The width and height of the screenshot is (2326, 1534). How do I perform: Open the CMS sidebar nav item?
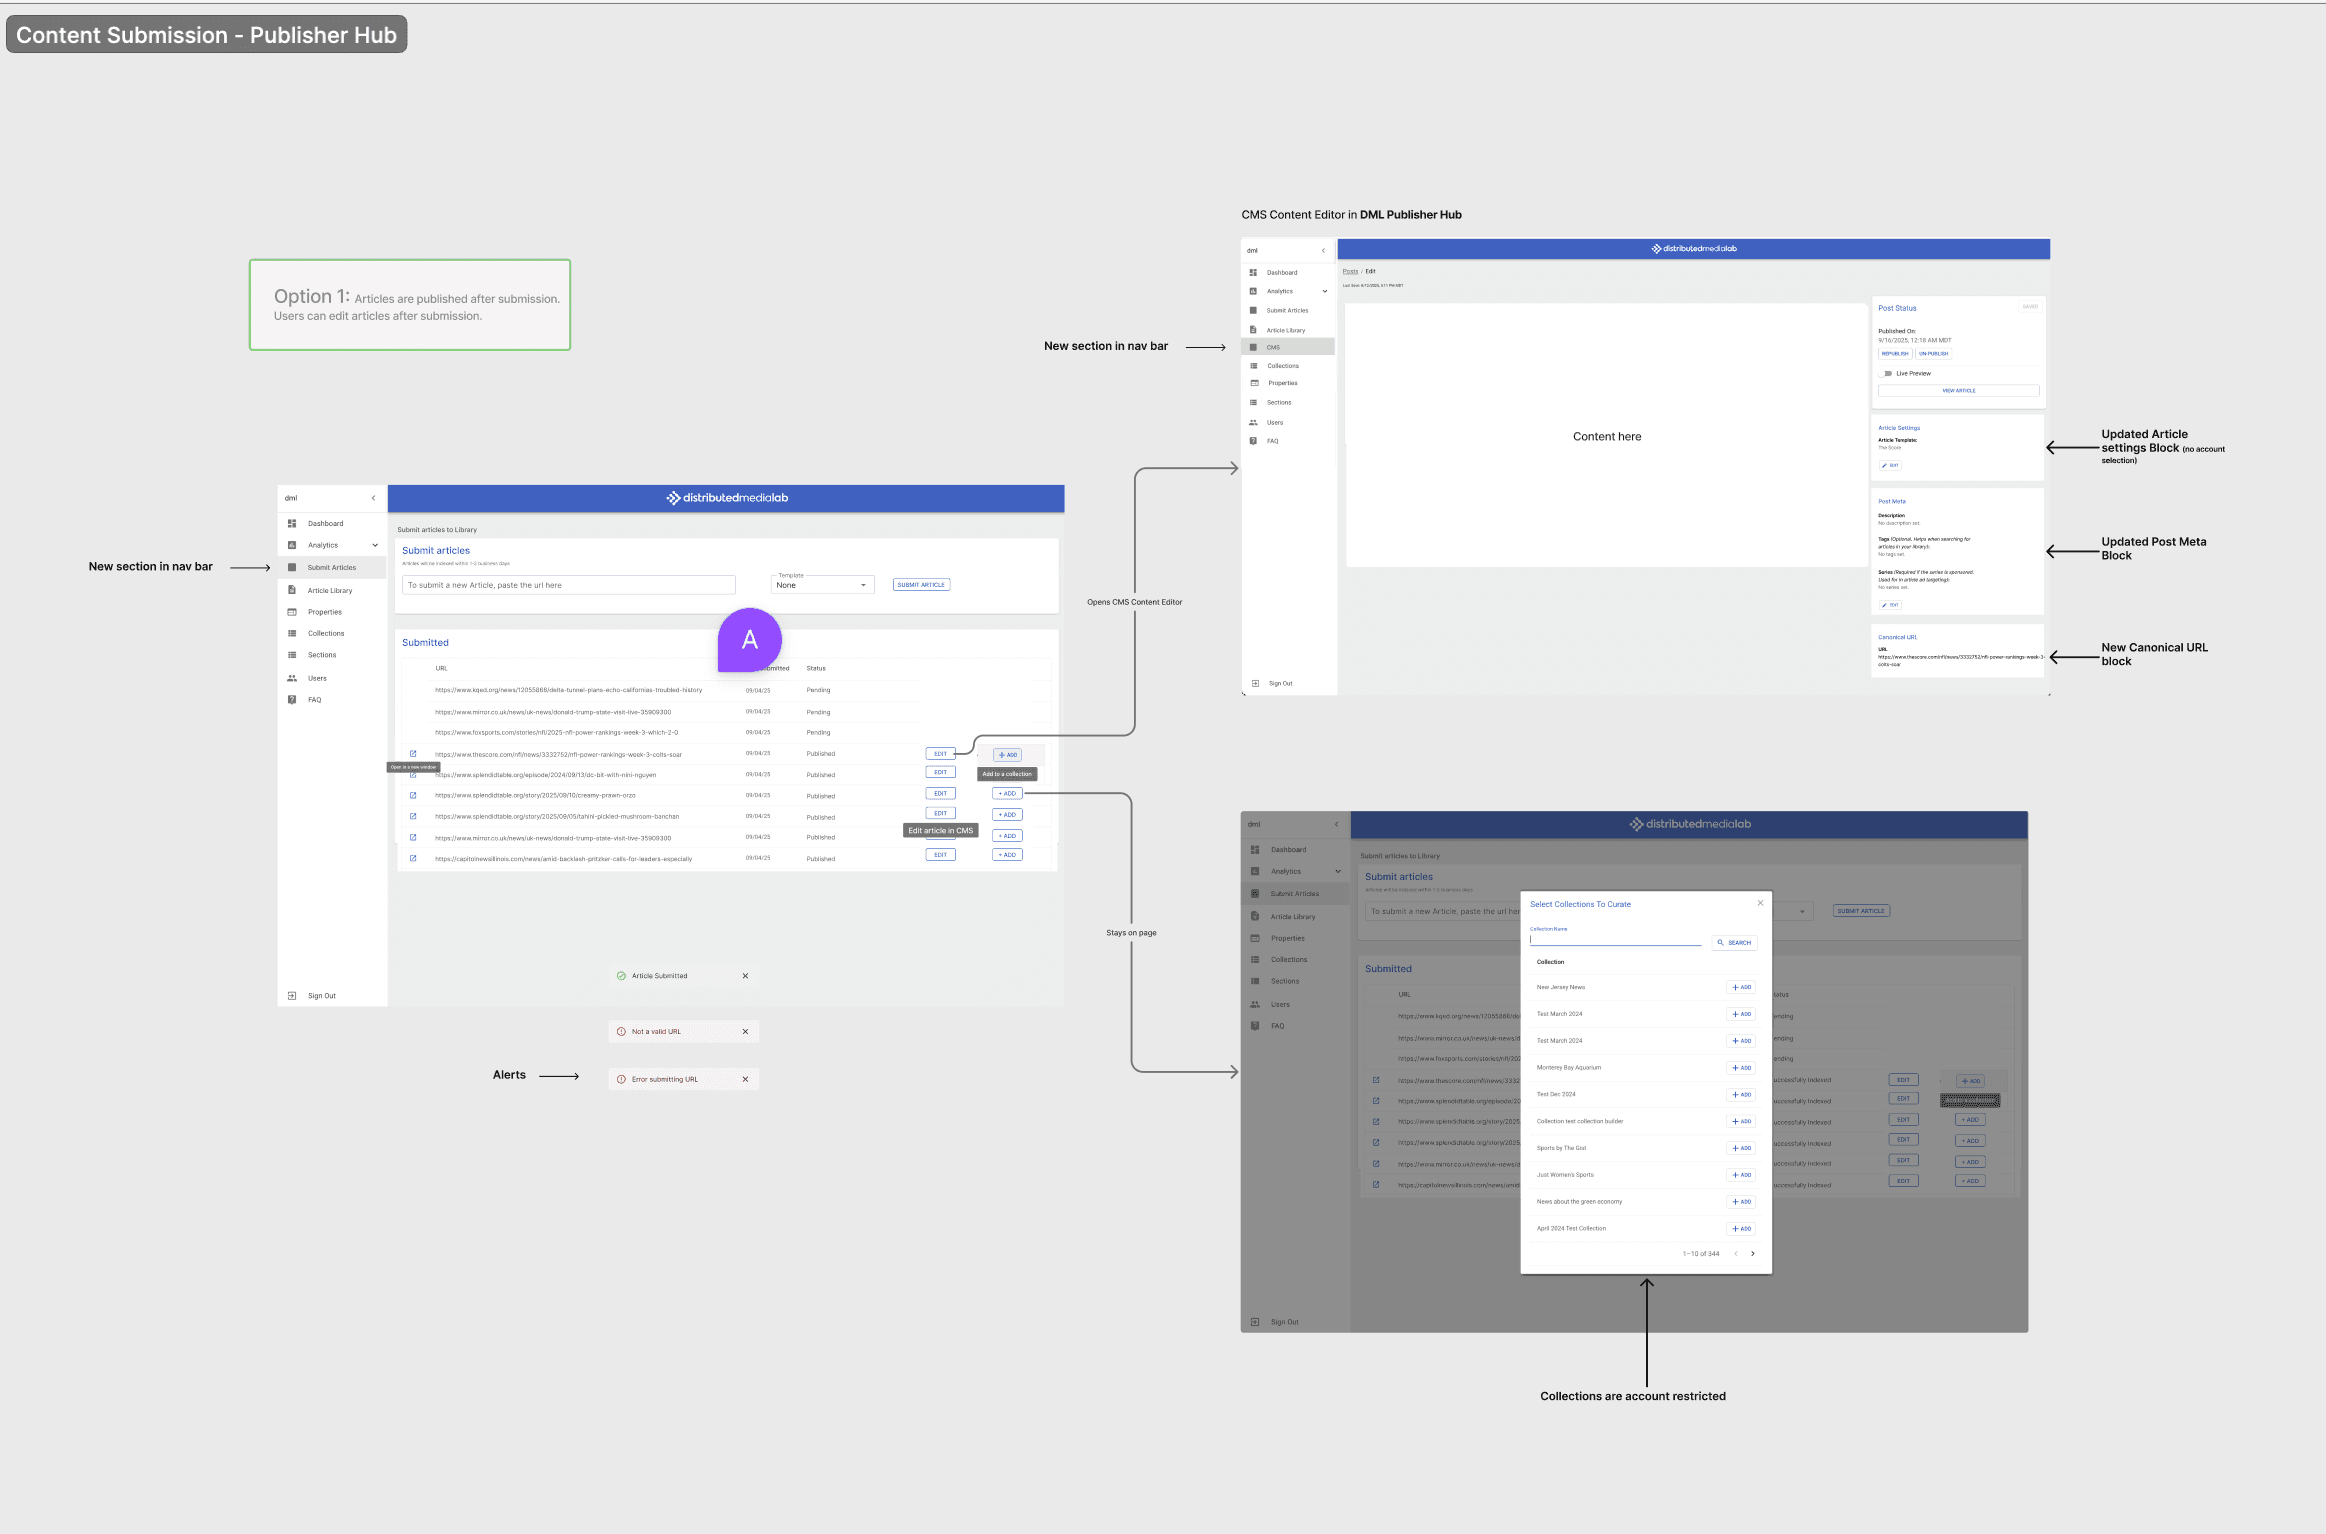(1273, 347)
